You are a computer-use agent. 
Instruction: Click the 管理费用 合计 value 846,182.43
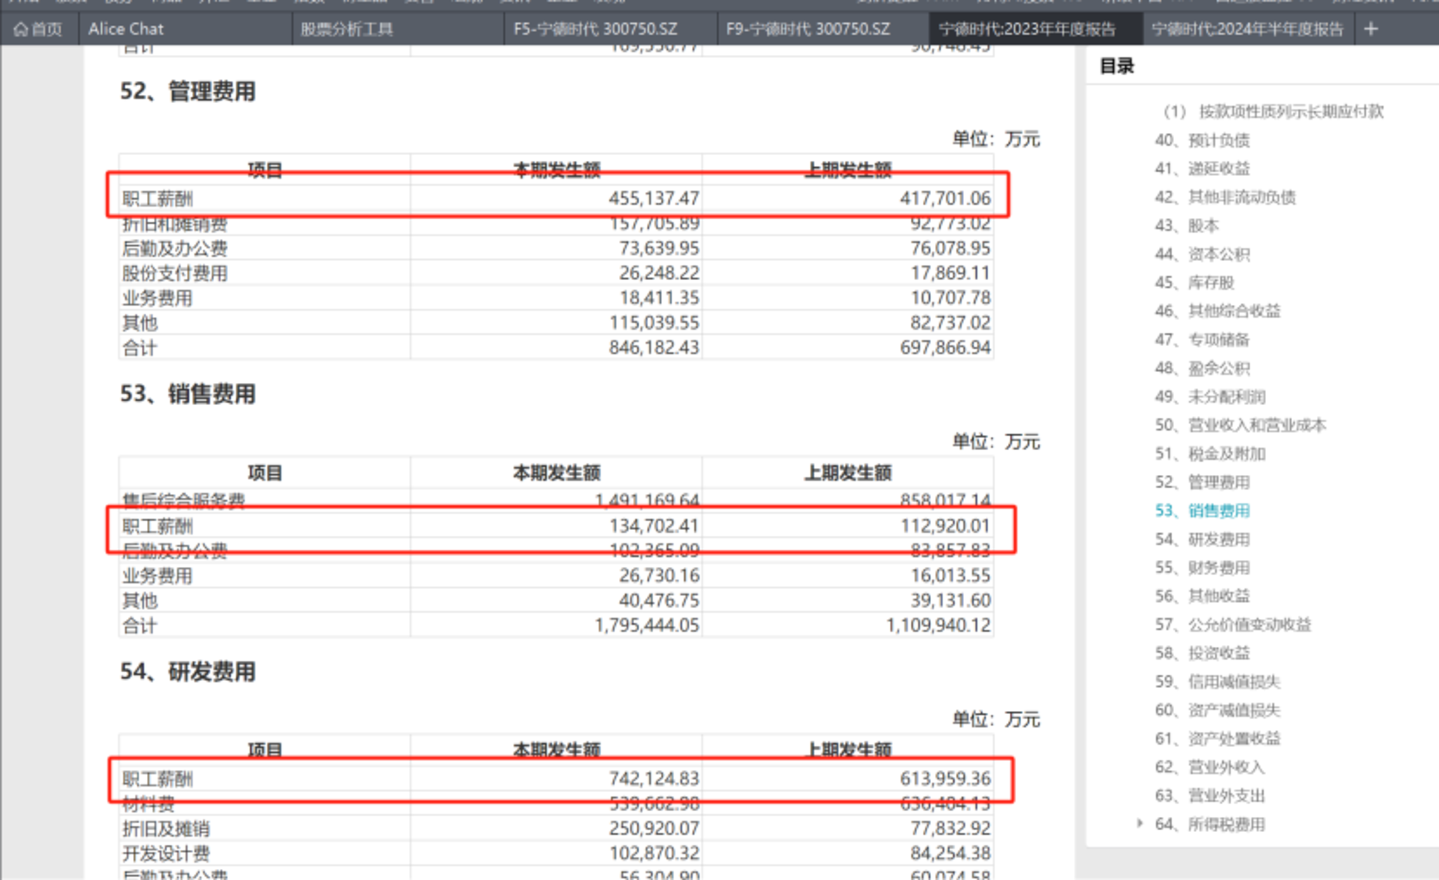[654, 347]
